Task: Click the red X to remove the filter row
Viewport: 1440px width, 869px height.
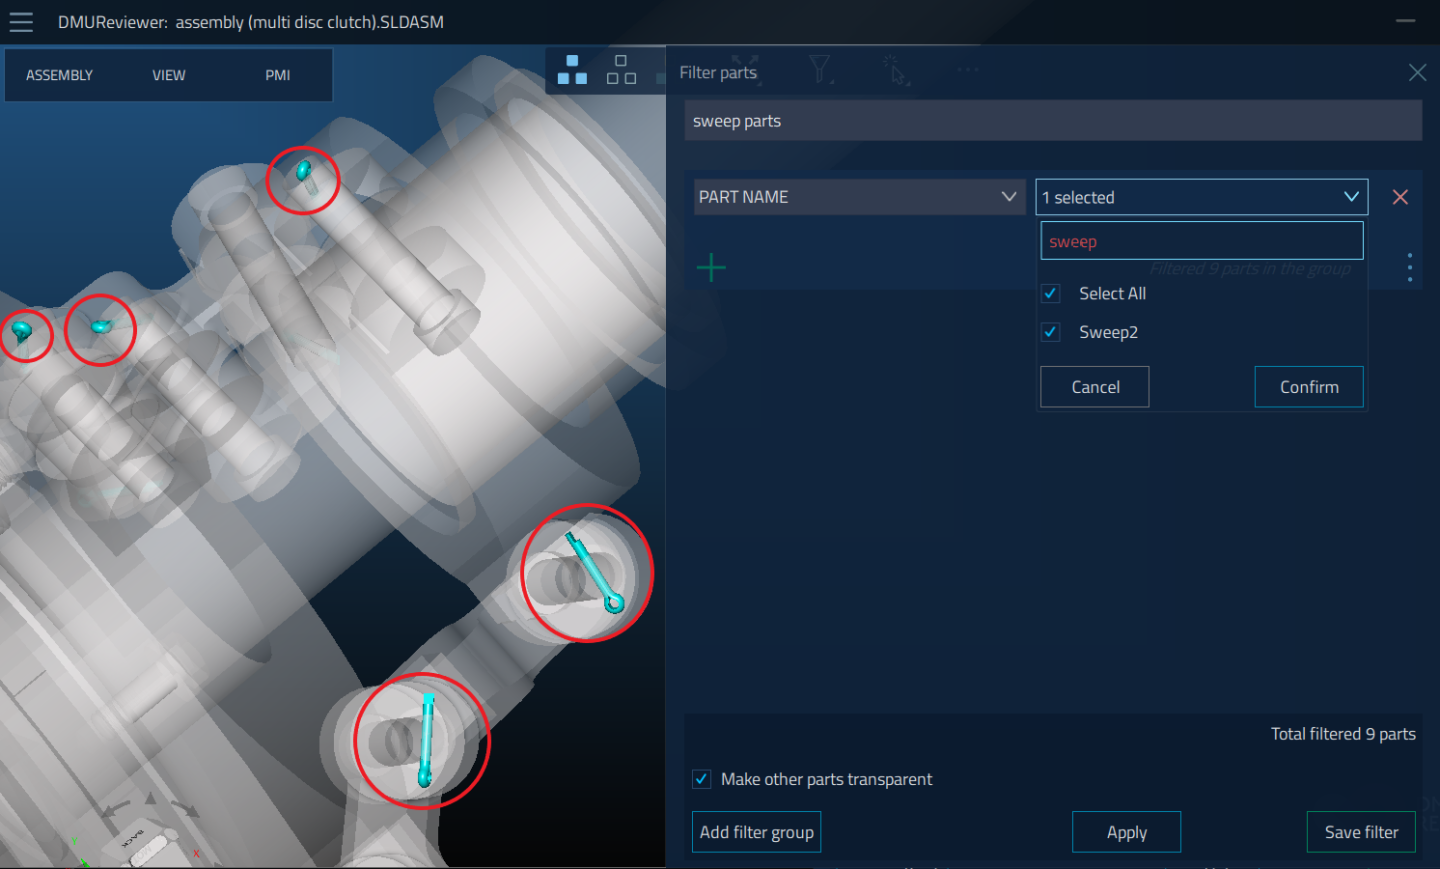Action: [1399, 196]
